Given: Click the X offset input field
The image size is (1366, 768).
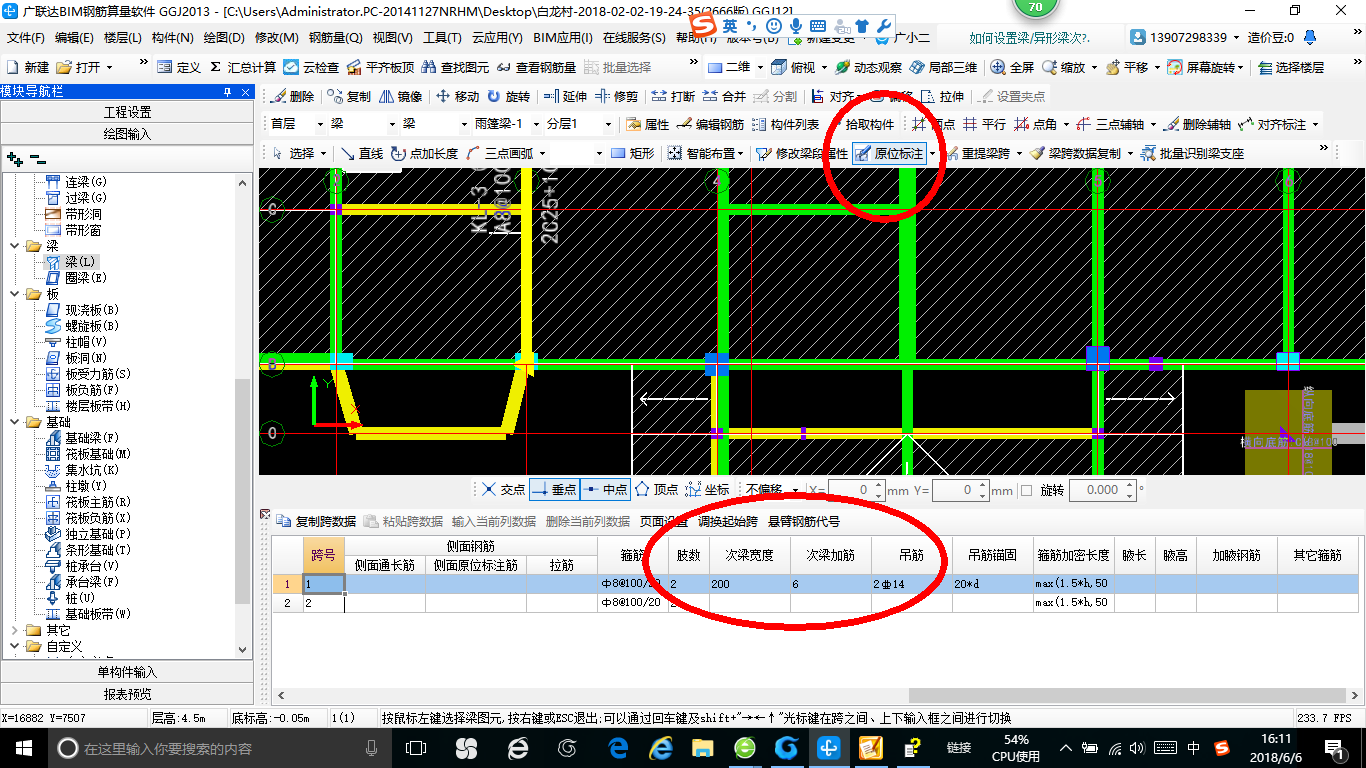Looking at the screenshot, I should pos(858,491).
